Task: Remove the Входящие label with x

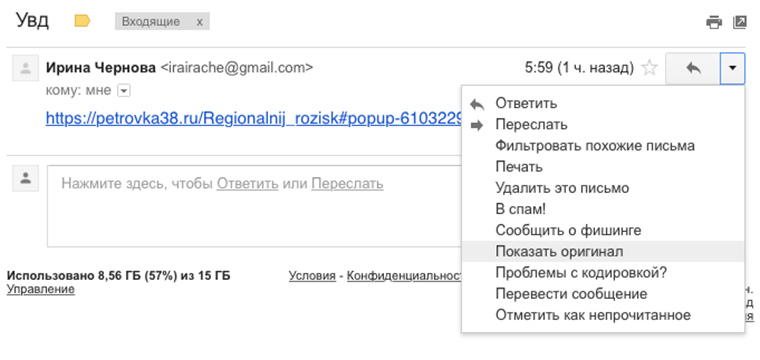Action: click(199, 22)
